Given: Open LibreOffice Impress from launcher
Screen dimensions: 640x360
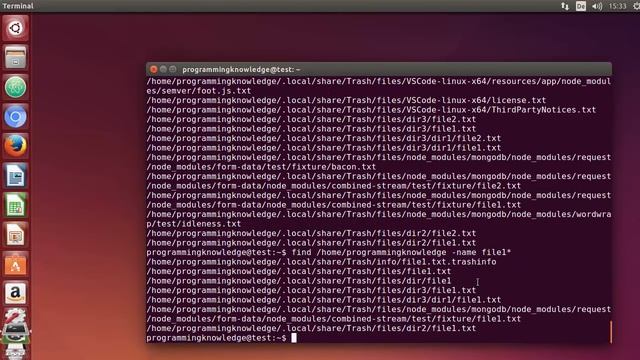Looking at the screenshot, I should (16, 235).
